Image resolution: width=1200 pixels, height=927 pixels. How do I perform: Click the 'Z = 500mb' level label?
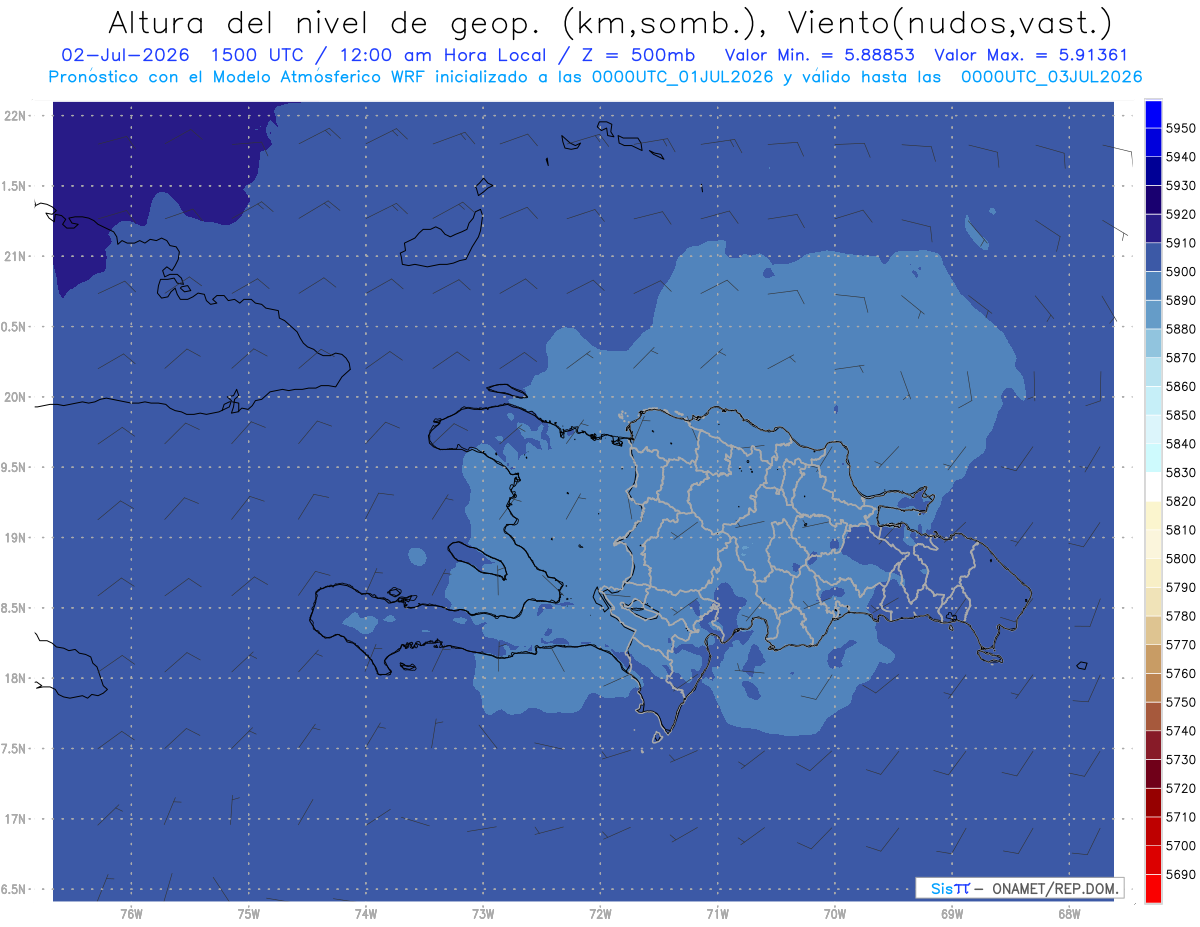click(x=637, y=55)
